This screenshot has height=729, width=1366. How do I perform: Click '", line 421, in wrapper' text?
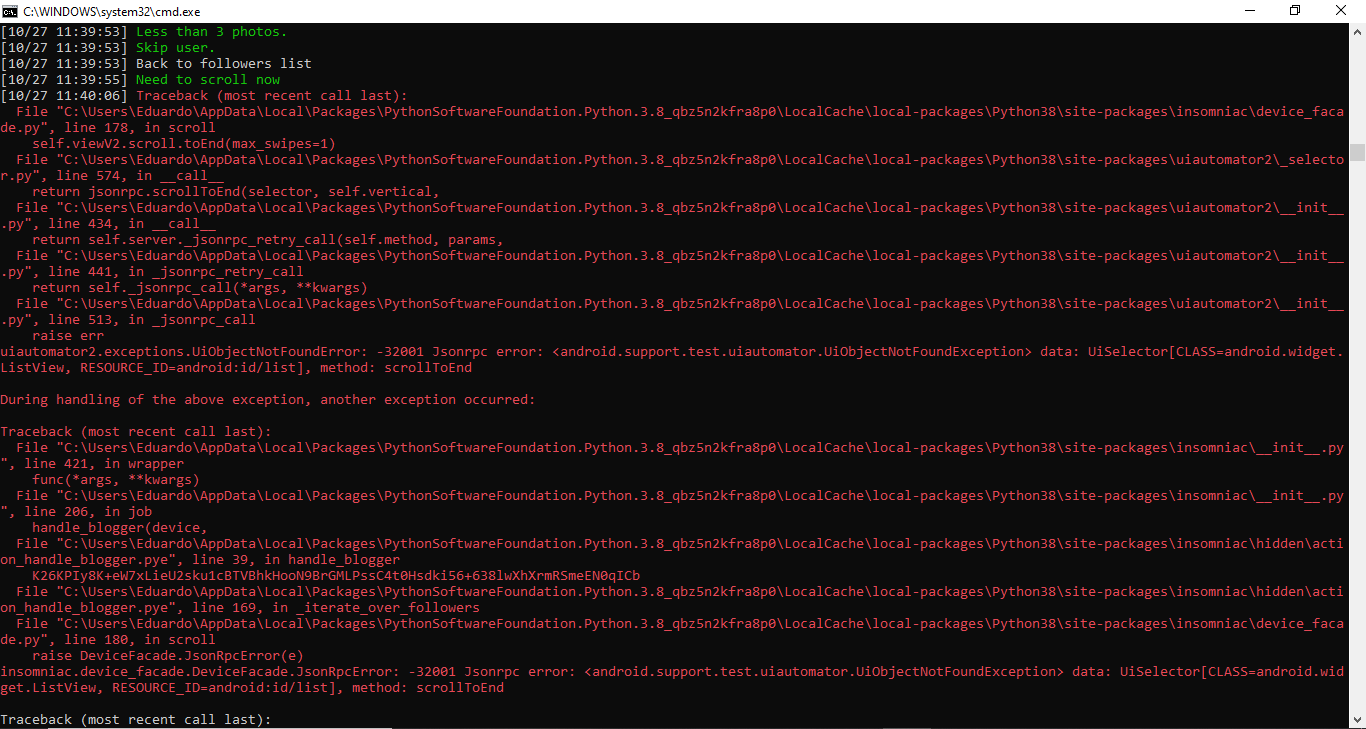click(x=92, y=464)
